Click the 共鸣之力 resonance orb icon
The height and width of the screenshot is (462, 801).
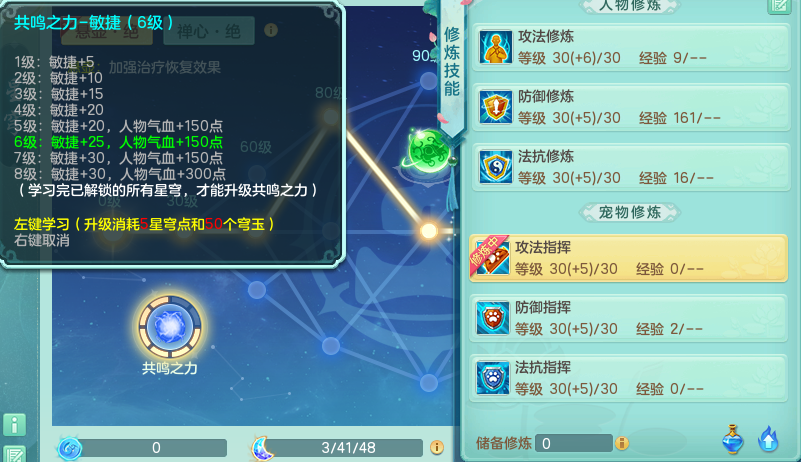point(170,326)
